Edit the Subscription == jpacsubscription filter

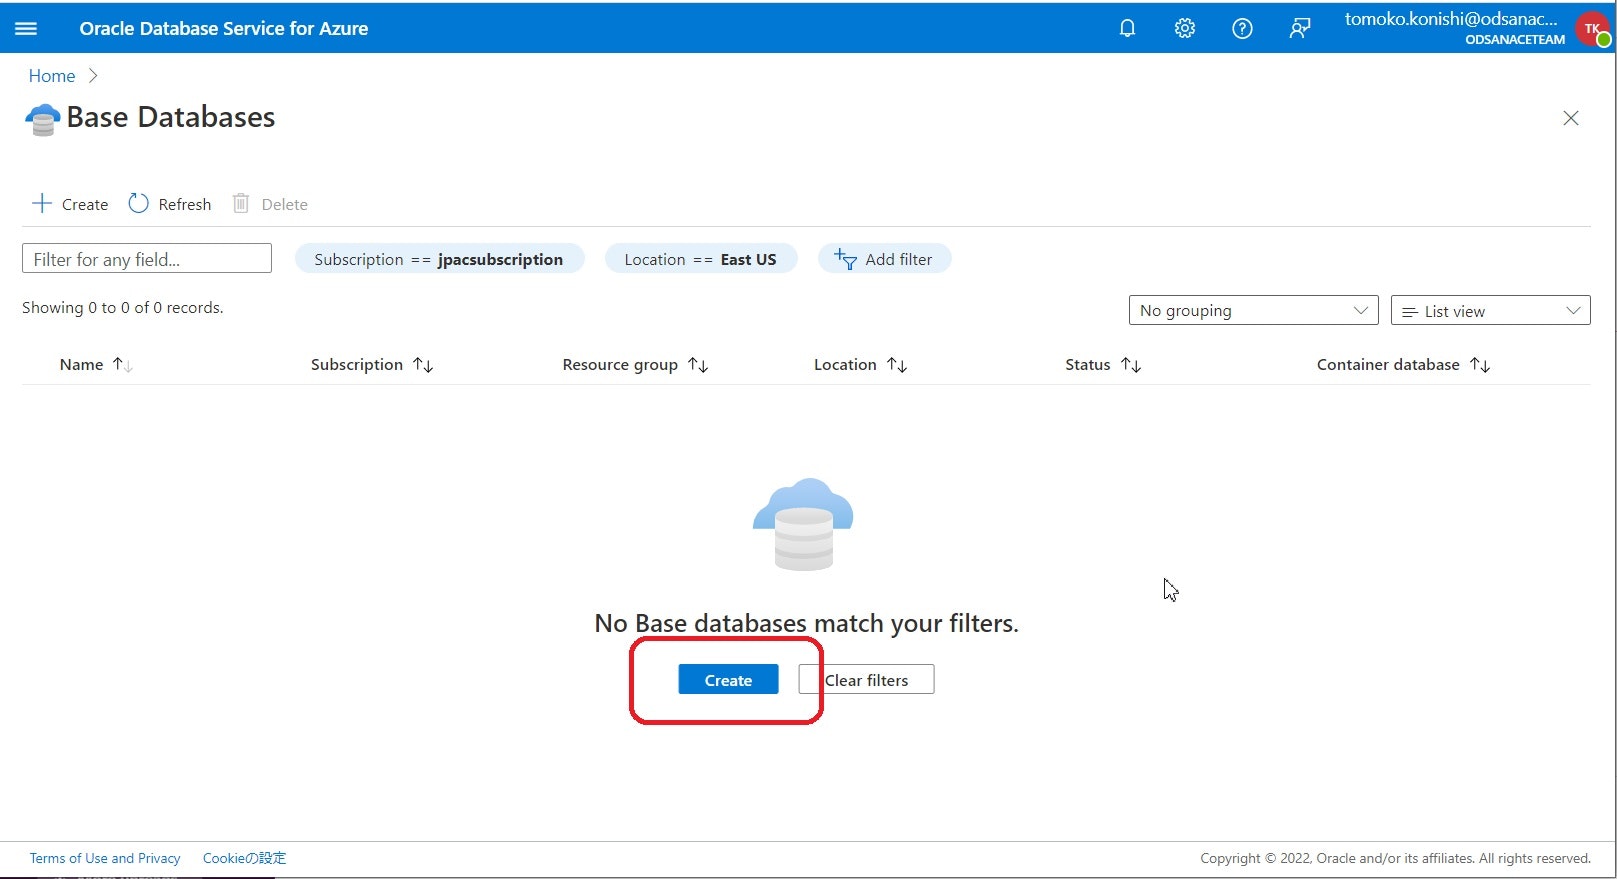[439, 259]
